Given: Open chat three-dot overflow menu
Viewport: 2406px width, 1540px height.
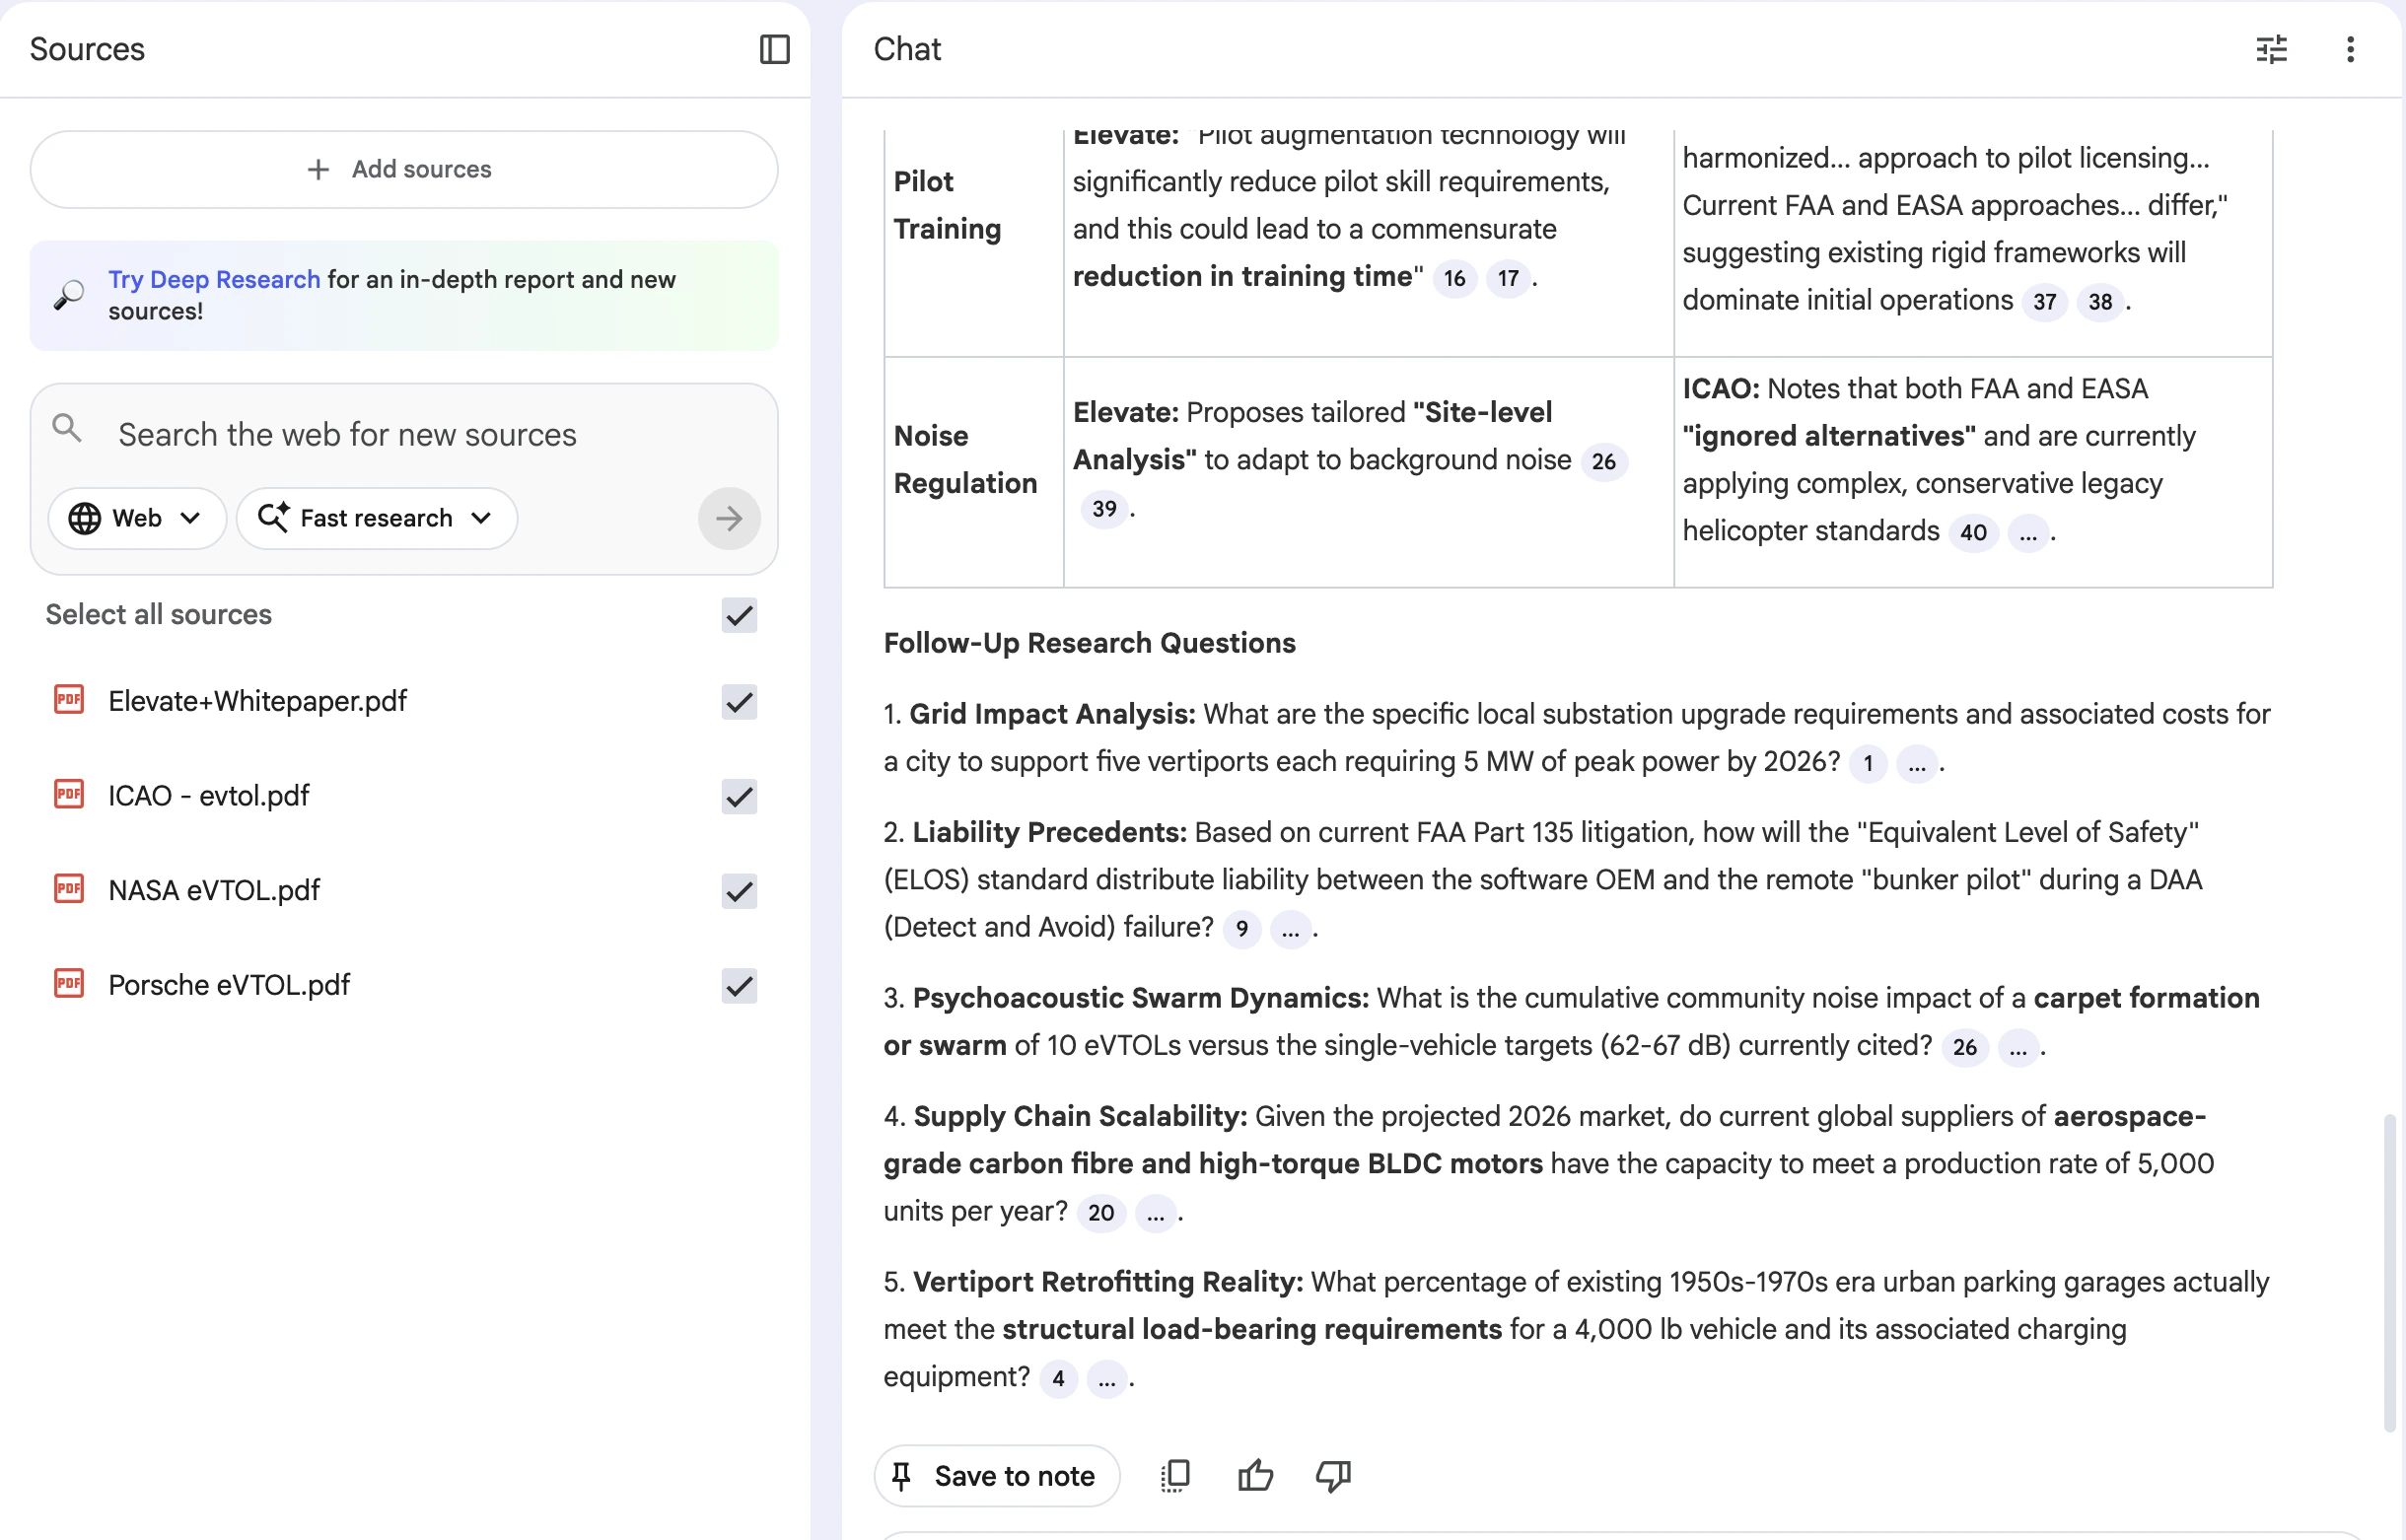Looking at the screenshot, I should pos(2349,49).
